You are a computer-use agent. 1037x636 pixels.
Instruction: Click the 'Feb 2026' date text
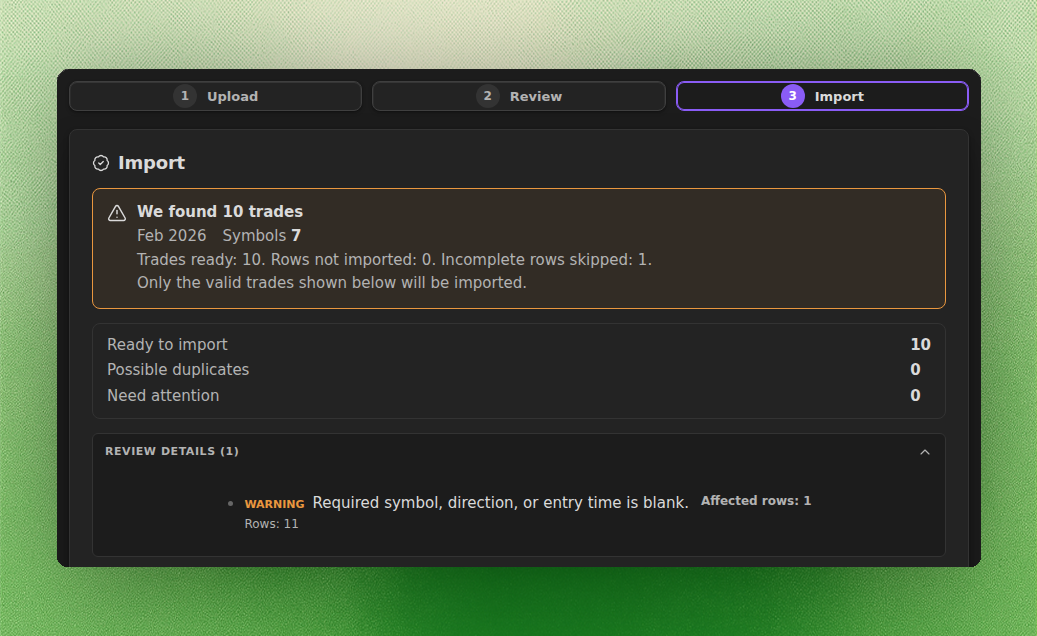pyautogui.click(x=171, y=236)
